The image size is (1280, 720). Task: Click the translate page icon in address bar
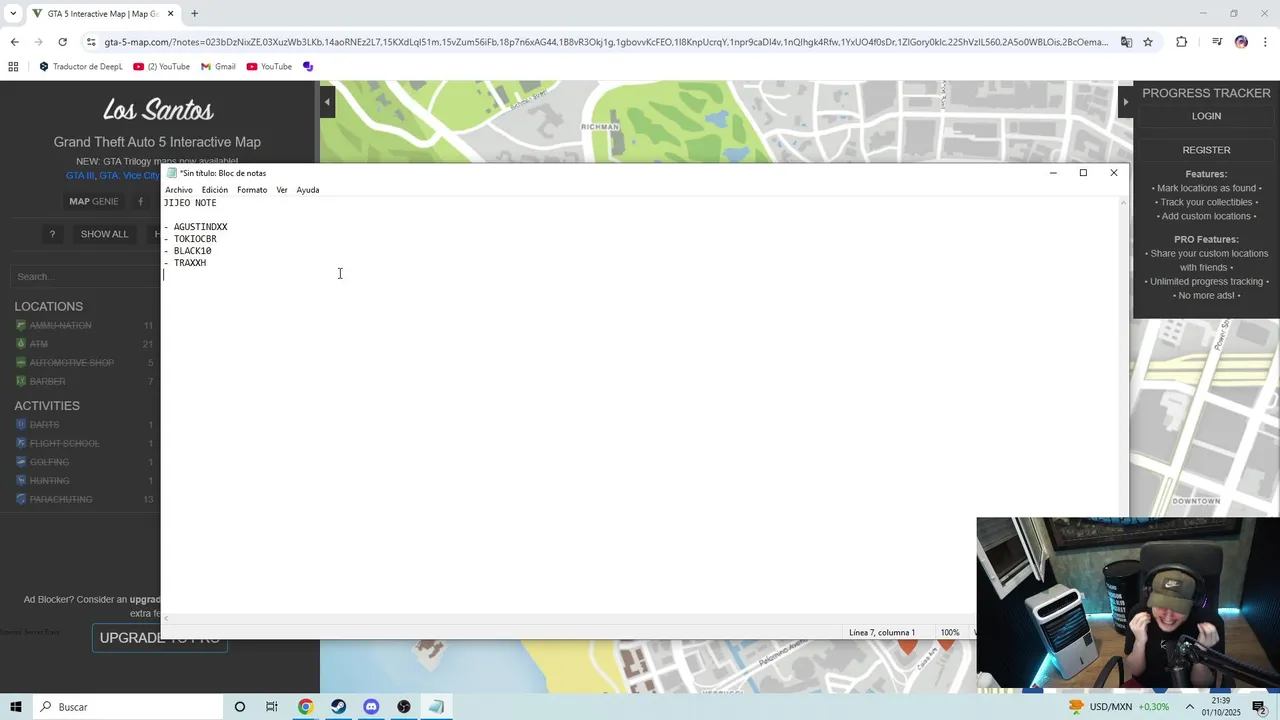tap(1126, 42)
